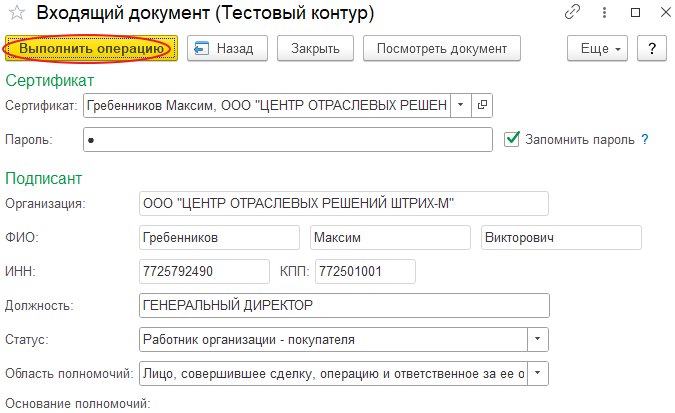Click the Должность field ГЕНЕРАЛЬНЫЙ ДИРЕКТОР
The image size is (675, 413).
click(344, 305)
